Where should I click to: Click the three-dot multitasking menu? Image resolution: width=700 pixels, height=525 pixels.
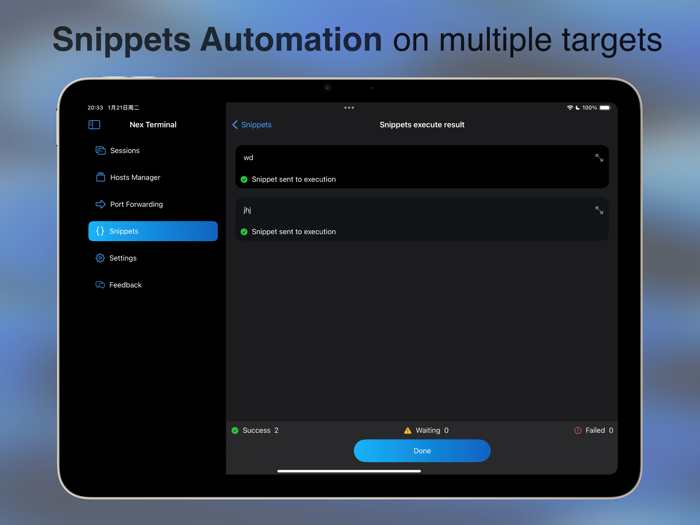click(x=349, y=108)
